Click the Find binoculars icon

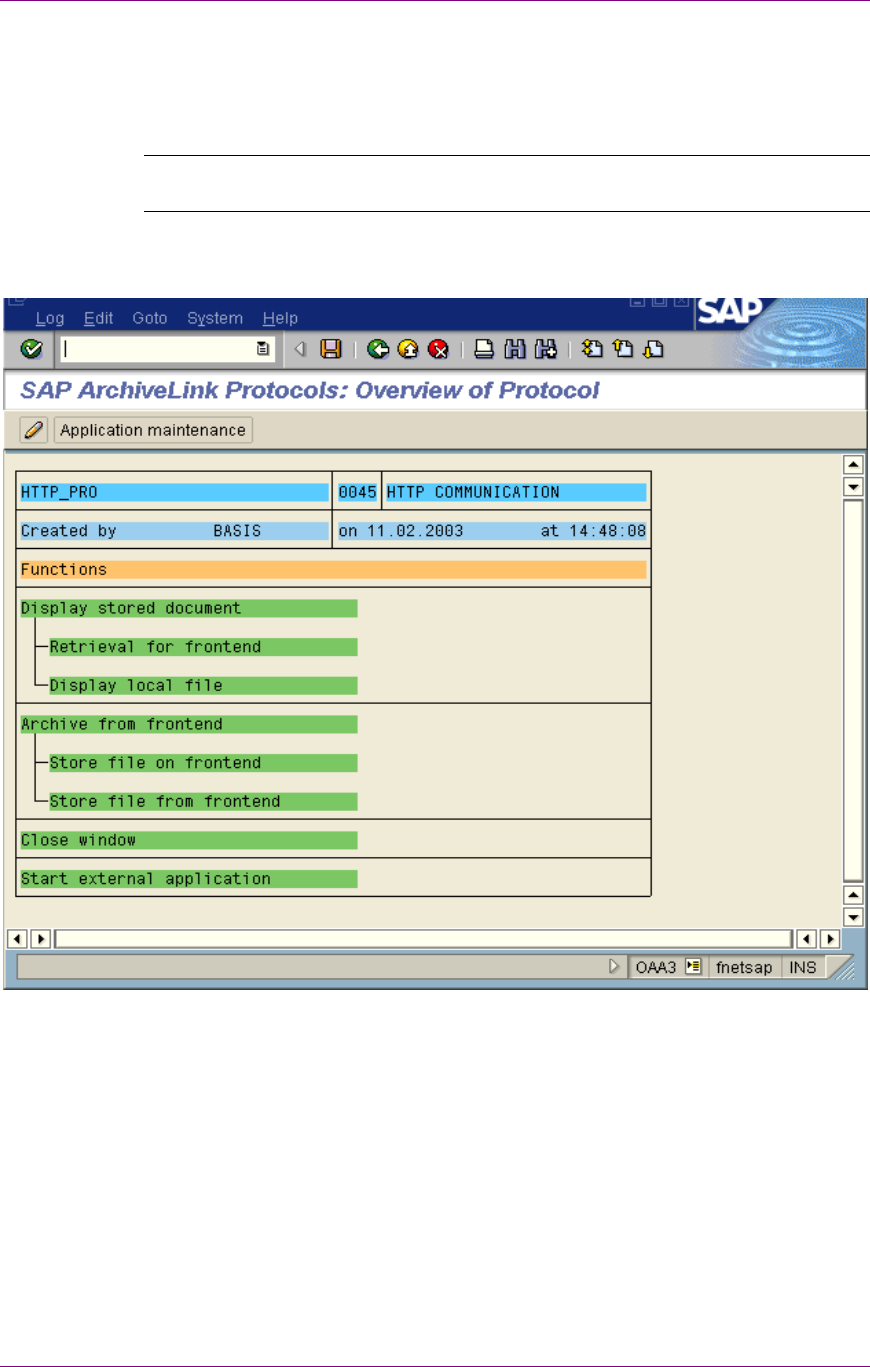tap(515, 349)
